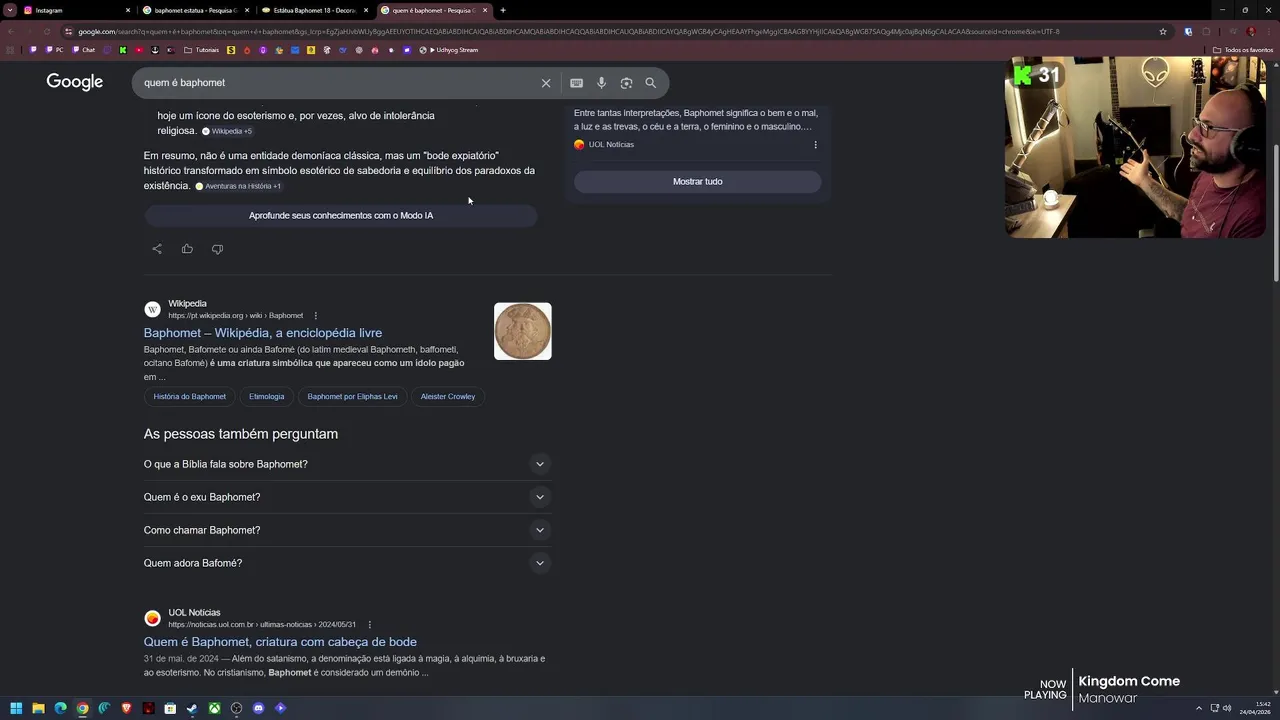Go back to previous page
The width and height of the screenshot is (1280, 720).
(11, 31)
